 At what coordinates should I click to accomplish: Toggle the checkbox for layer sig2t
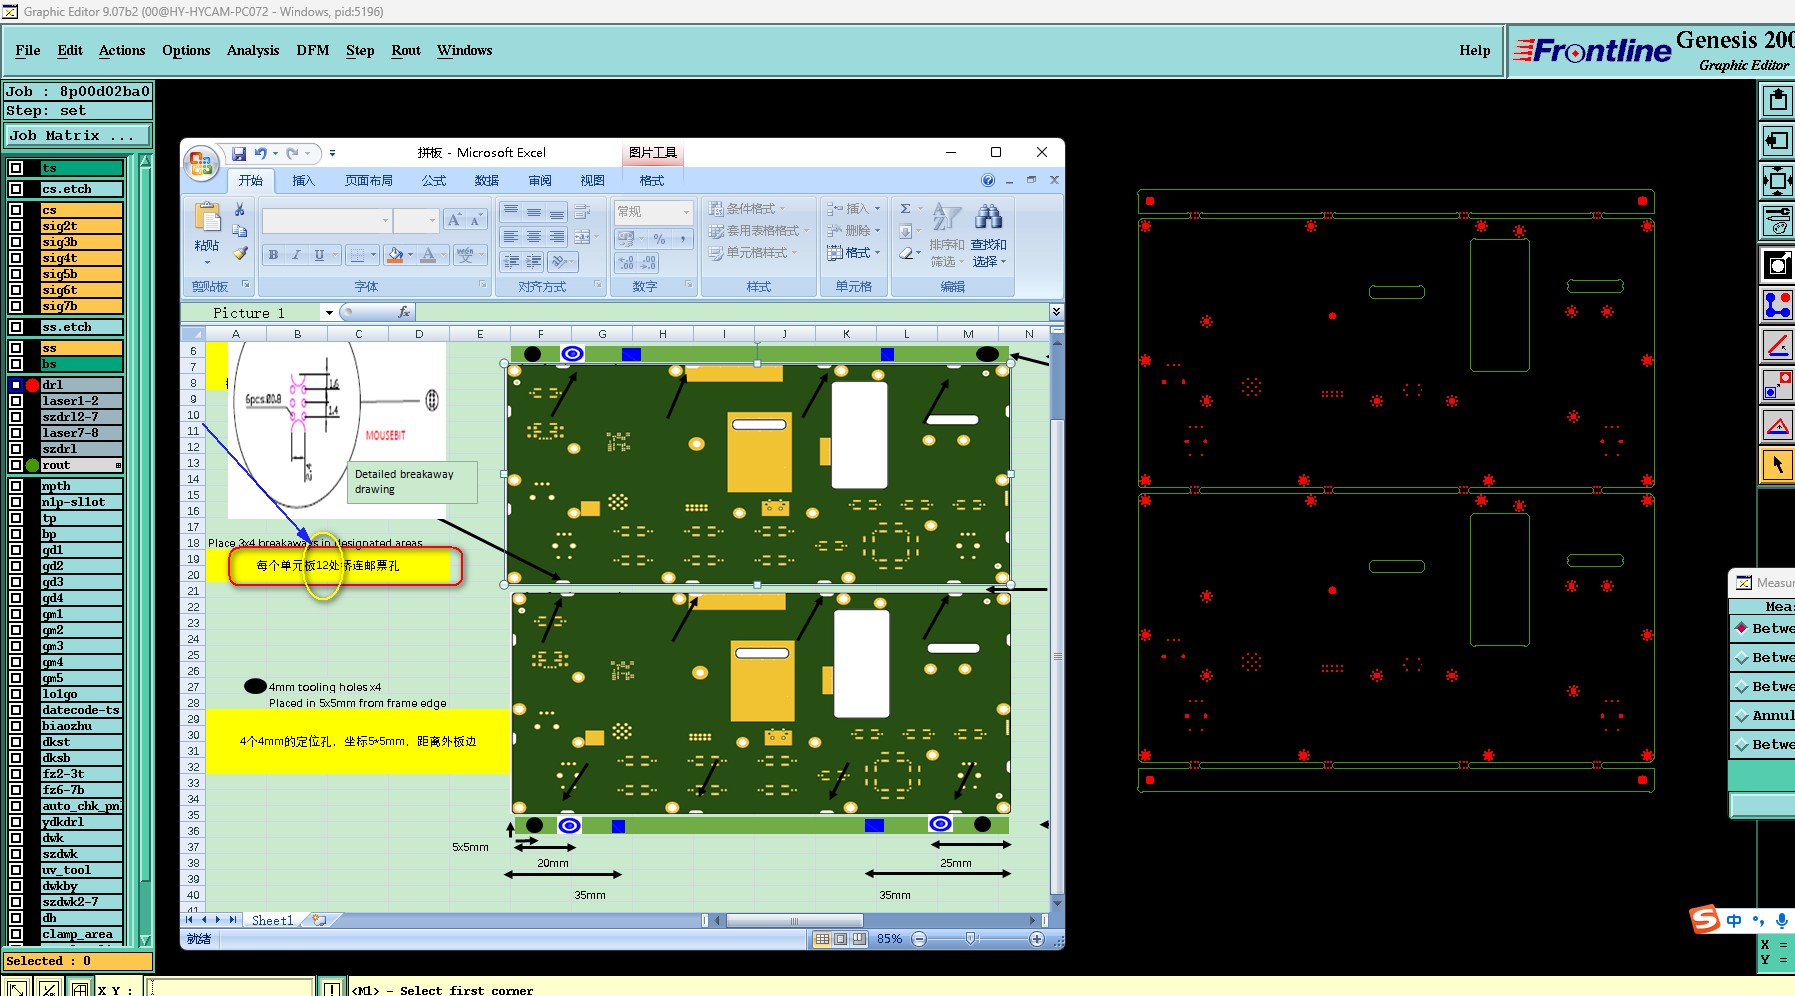pyautogui.click(x=16, y=226)
